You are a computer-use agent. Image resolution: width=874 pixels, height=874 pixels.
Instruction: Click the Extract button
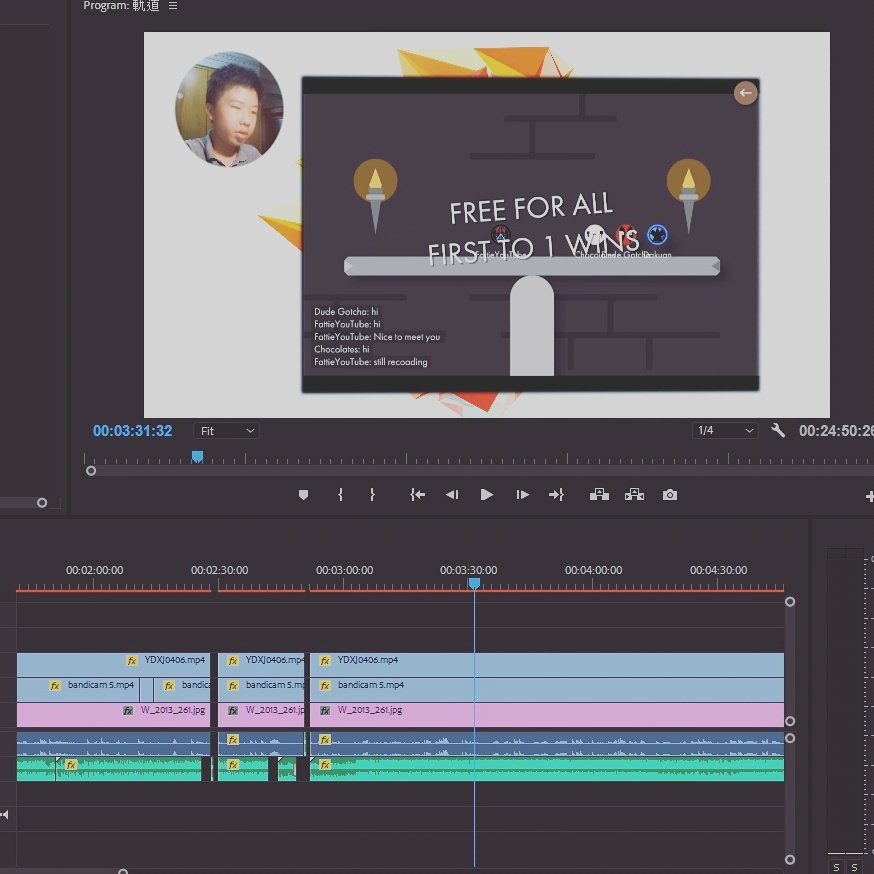634,495
